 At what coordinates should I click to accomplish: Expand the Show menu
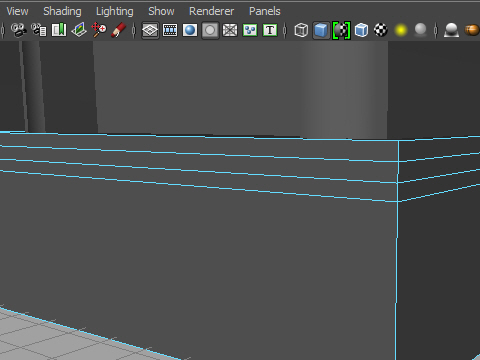[x=161, y=11]
